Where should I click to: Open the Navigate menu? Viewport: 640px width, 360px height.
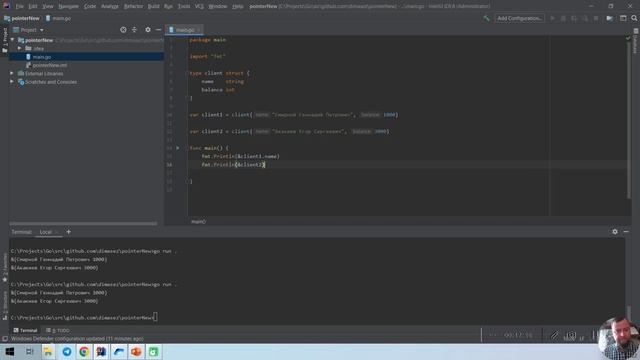[x=68, y=6]
